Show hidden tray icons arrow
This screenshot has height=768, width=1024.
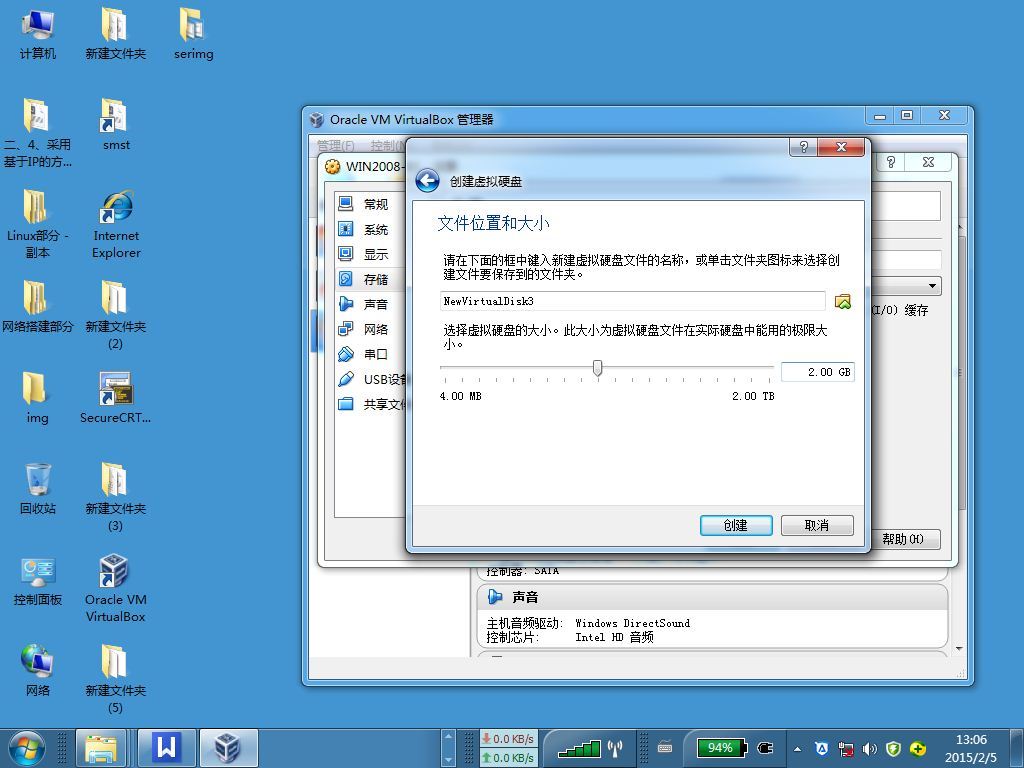797,749
